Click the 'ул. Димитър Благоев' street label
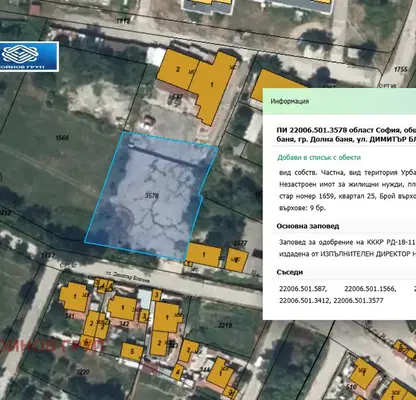416x400 pixels. [129, 278]
